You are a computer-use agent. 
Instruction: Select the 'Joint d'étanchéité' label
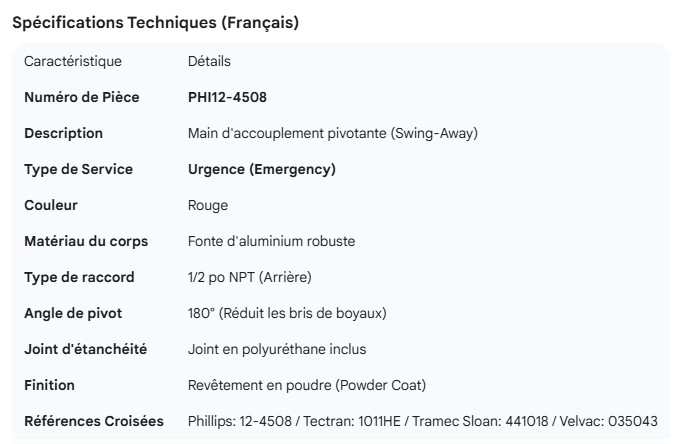click(86, 349)
